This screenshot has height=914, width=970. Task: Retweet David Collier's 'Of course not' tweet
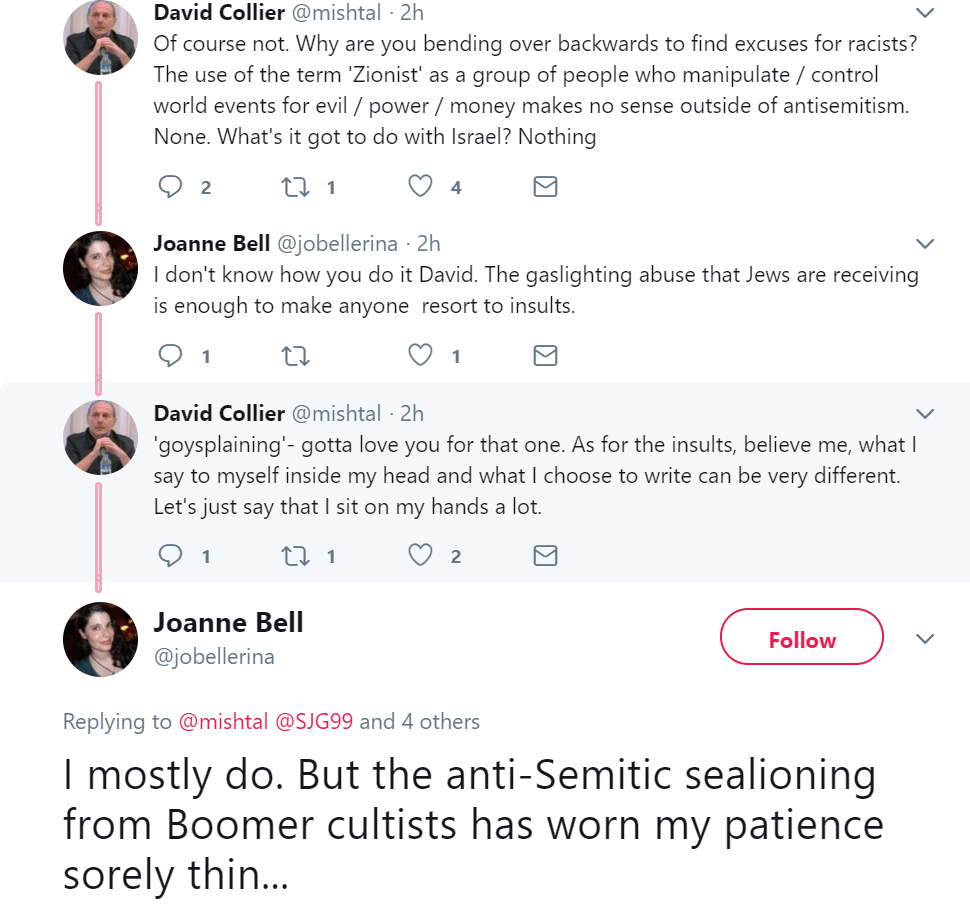(295, 187)
